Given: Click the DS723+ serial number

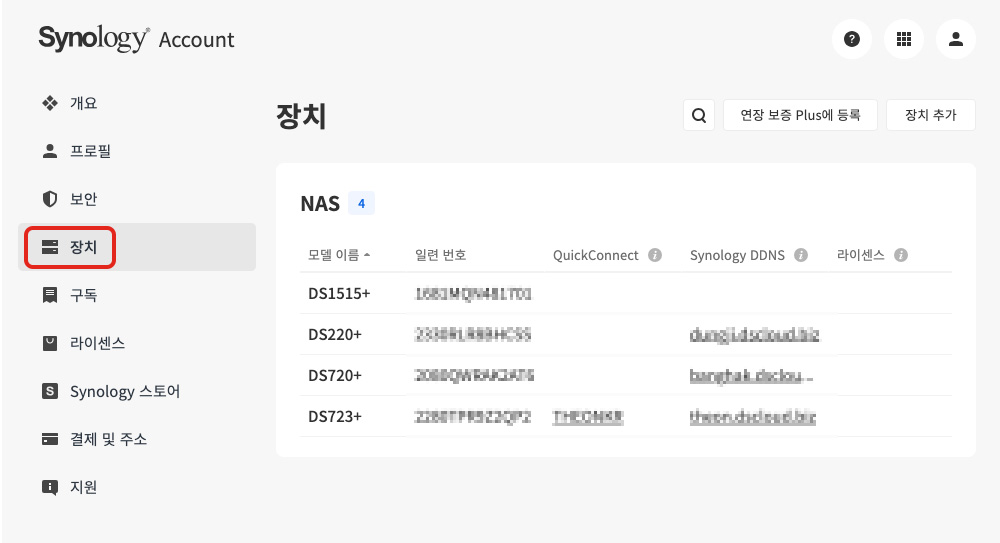Looking at the screenshot, I should coord(473,417).
